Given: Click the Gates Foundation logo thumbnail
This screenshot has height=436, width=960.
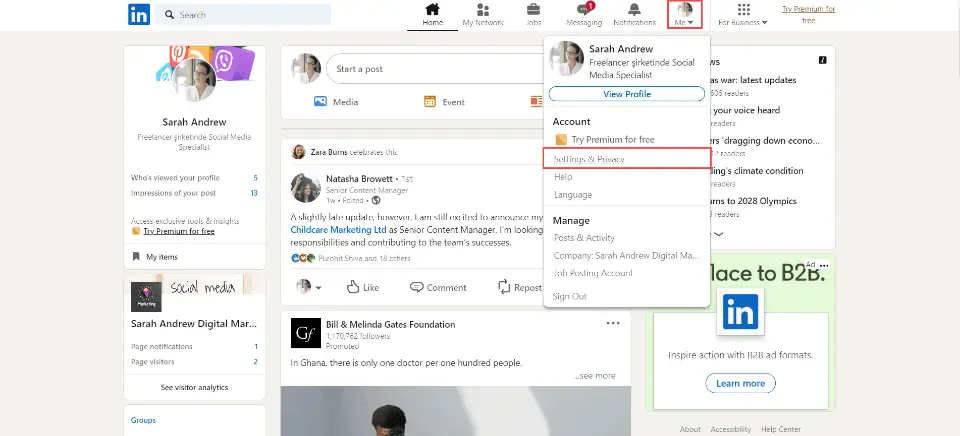Looking at the screenshot, I should pos(306,333).
